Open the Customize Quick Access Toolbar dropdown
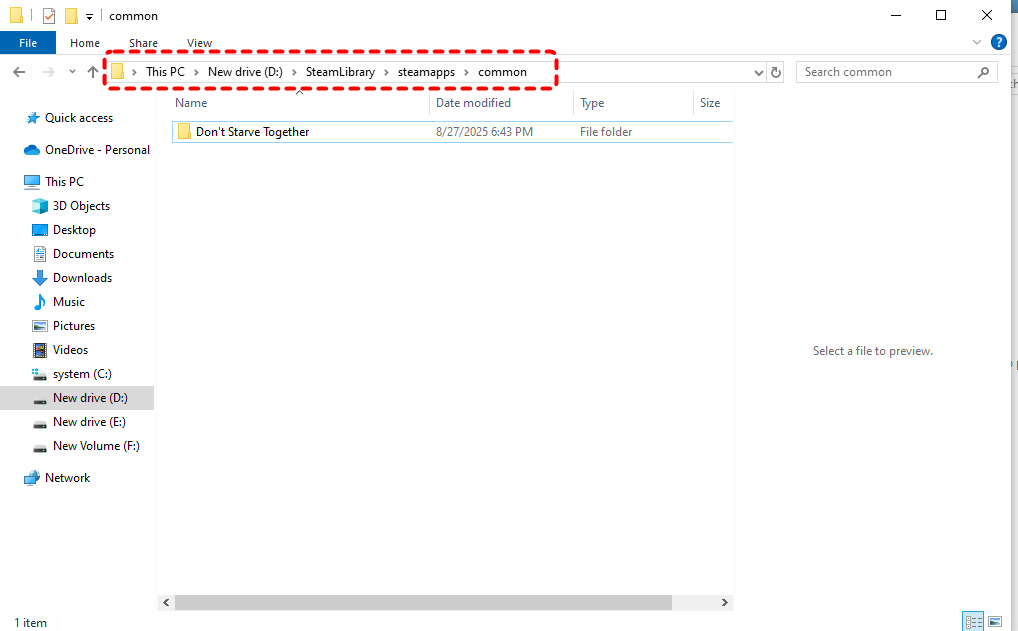 [89, 16]
